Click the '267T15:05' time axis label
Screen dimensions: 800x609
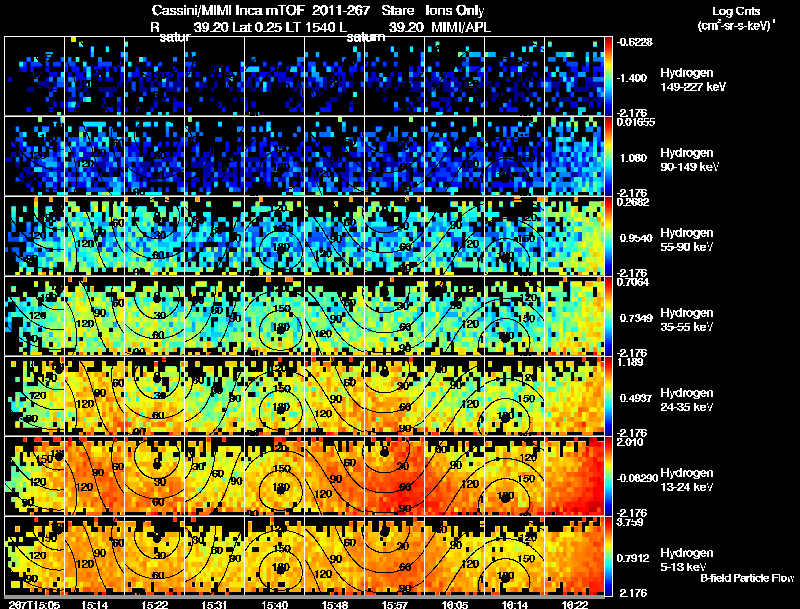34,604
